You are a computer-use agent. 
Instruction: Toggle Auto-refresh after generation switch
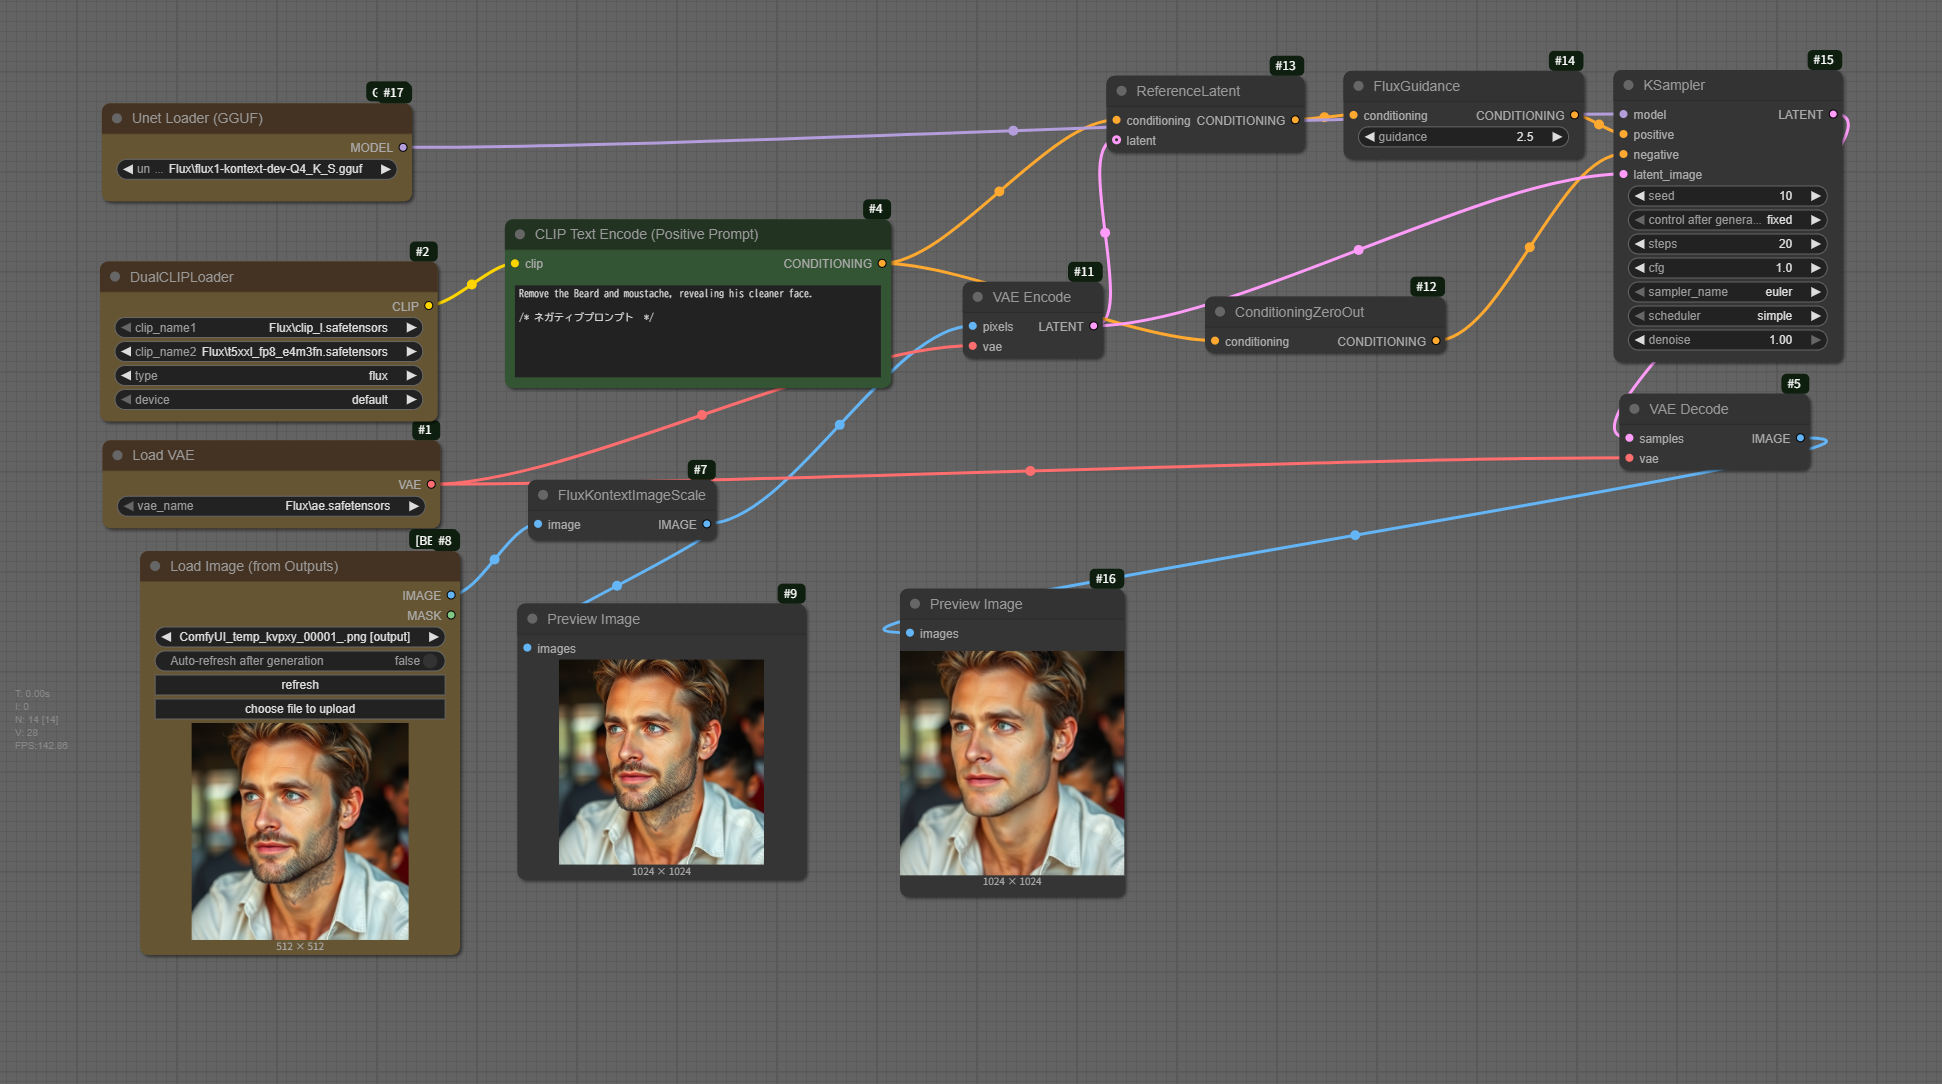point(430,661)
